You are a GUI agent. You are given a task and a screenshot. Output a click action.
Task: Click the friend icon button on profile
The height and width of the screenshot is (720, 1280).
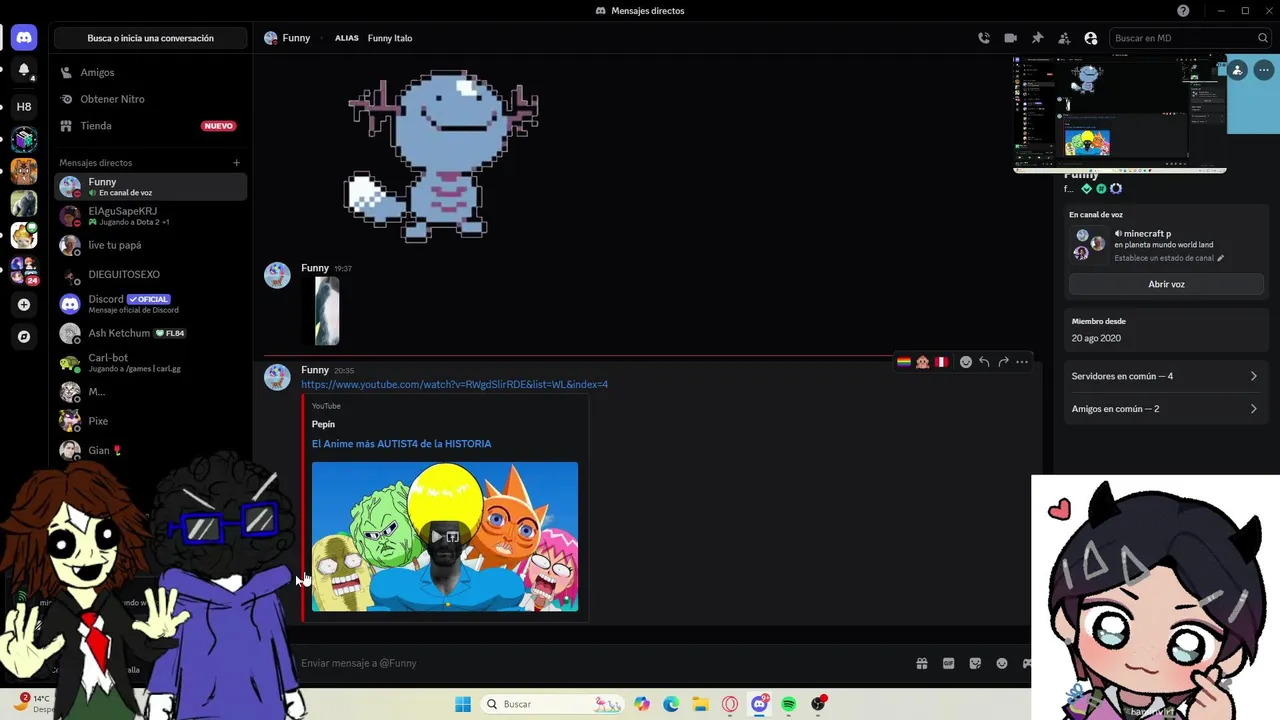1238,70
